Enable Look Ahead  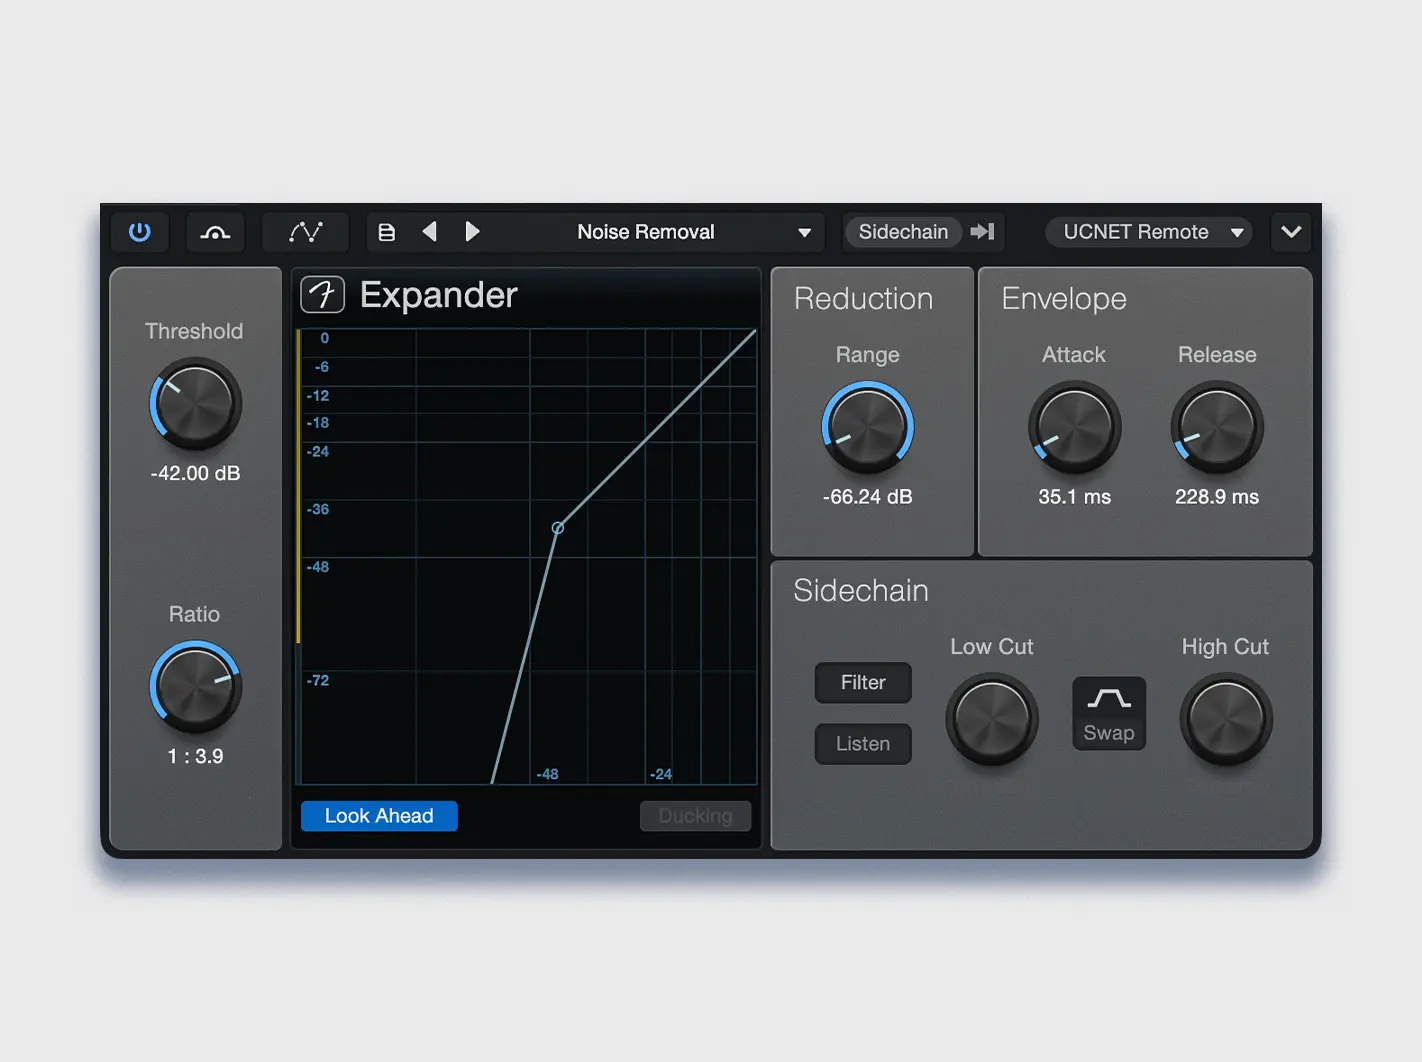[378, 816]
